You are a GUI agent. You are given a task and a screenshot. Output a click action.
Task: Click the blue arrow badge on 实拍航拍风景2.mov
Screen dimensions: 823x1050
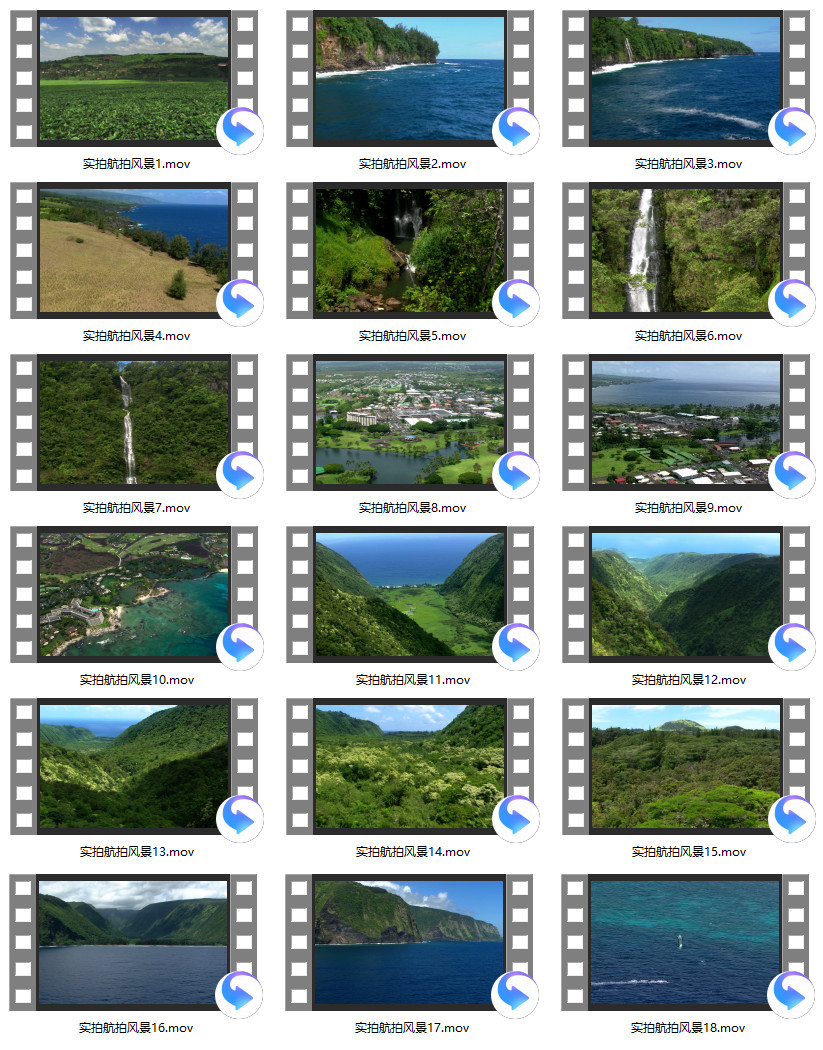(516, 130)
